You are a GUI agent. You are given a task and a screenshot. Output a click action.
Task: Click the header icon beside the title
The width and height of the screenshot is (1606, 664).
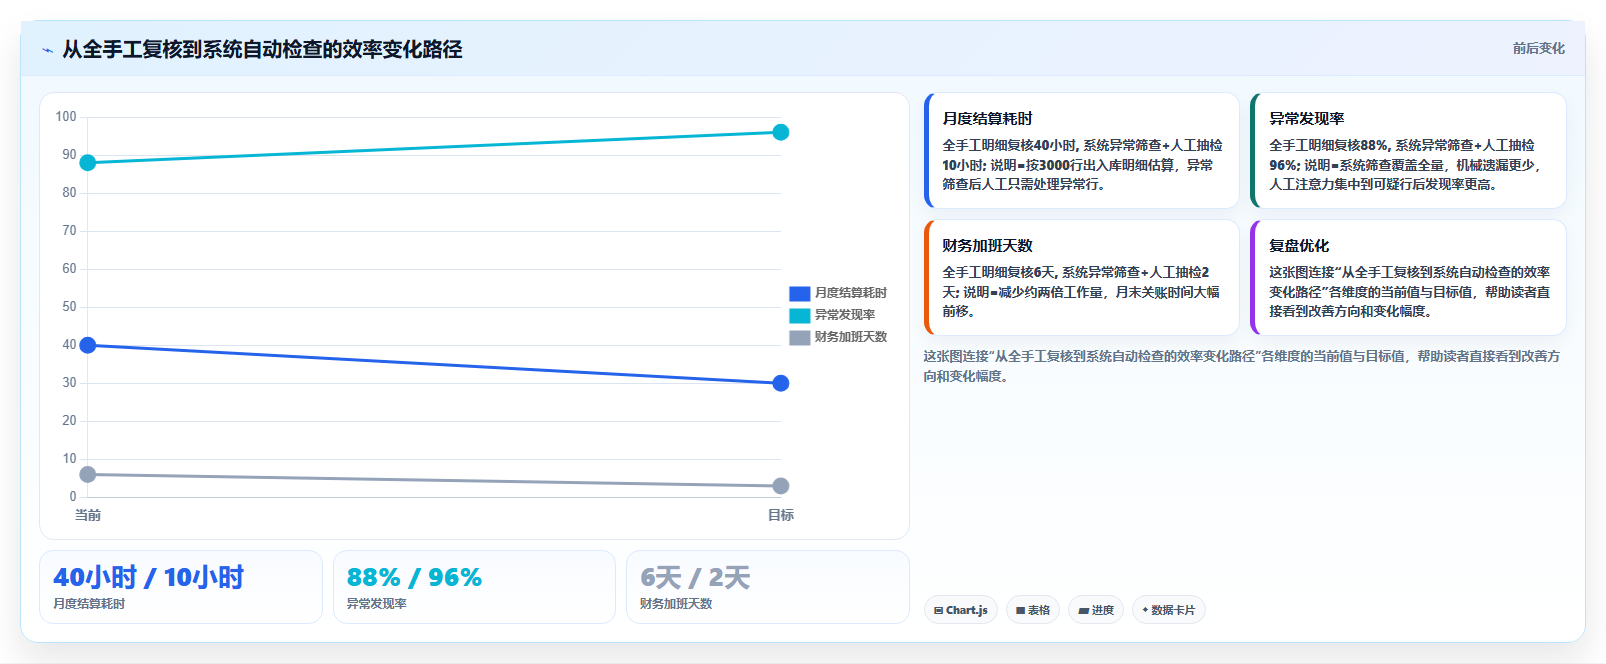pyautogui.click(x=47, y=50)
